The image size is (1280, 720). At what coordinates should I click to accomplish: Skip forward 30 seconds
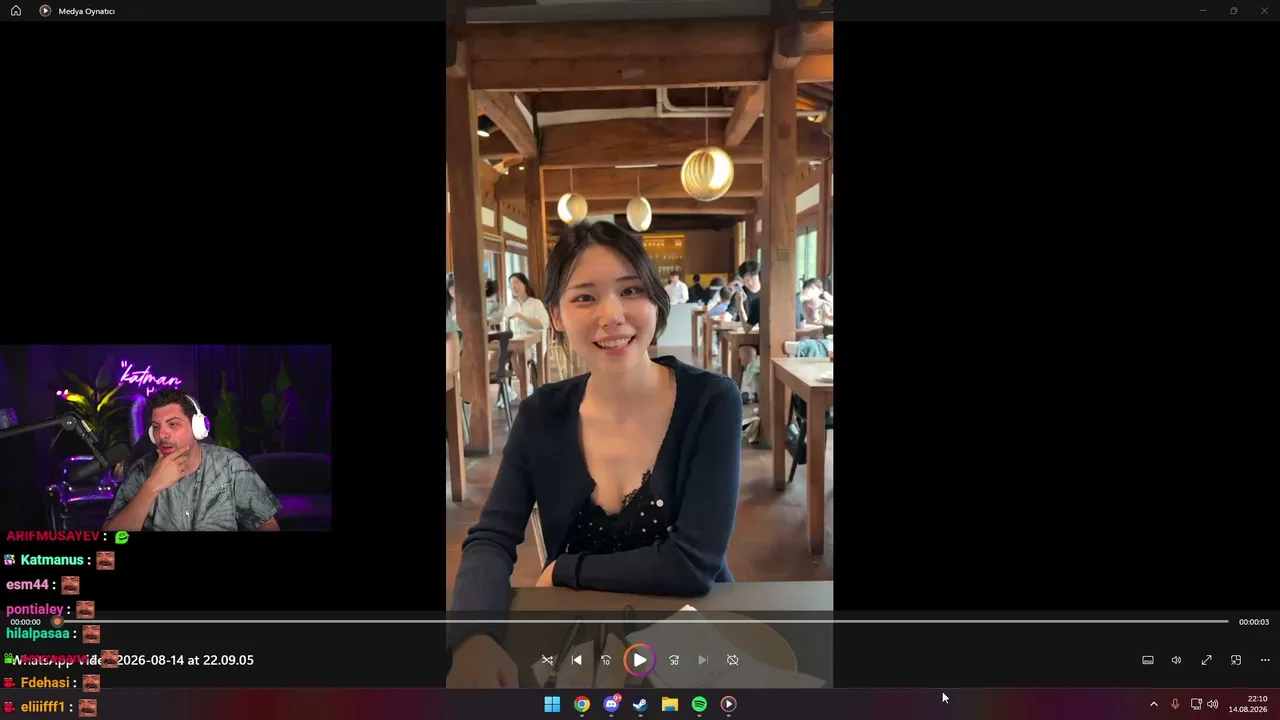674,660
